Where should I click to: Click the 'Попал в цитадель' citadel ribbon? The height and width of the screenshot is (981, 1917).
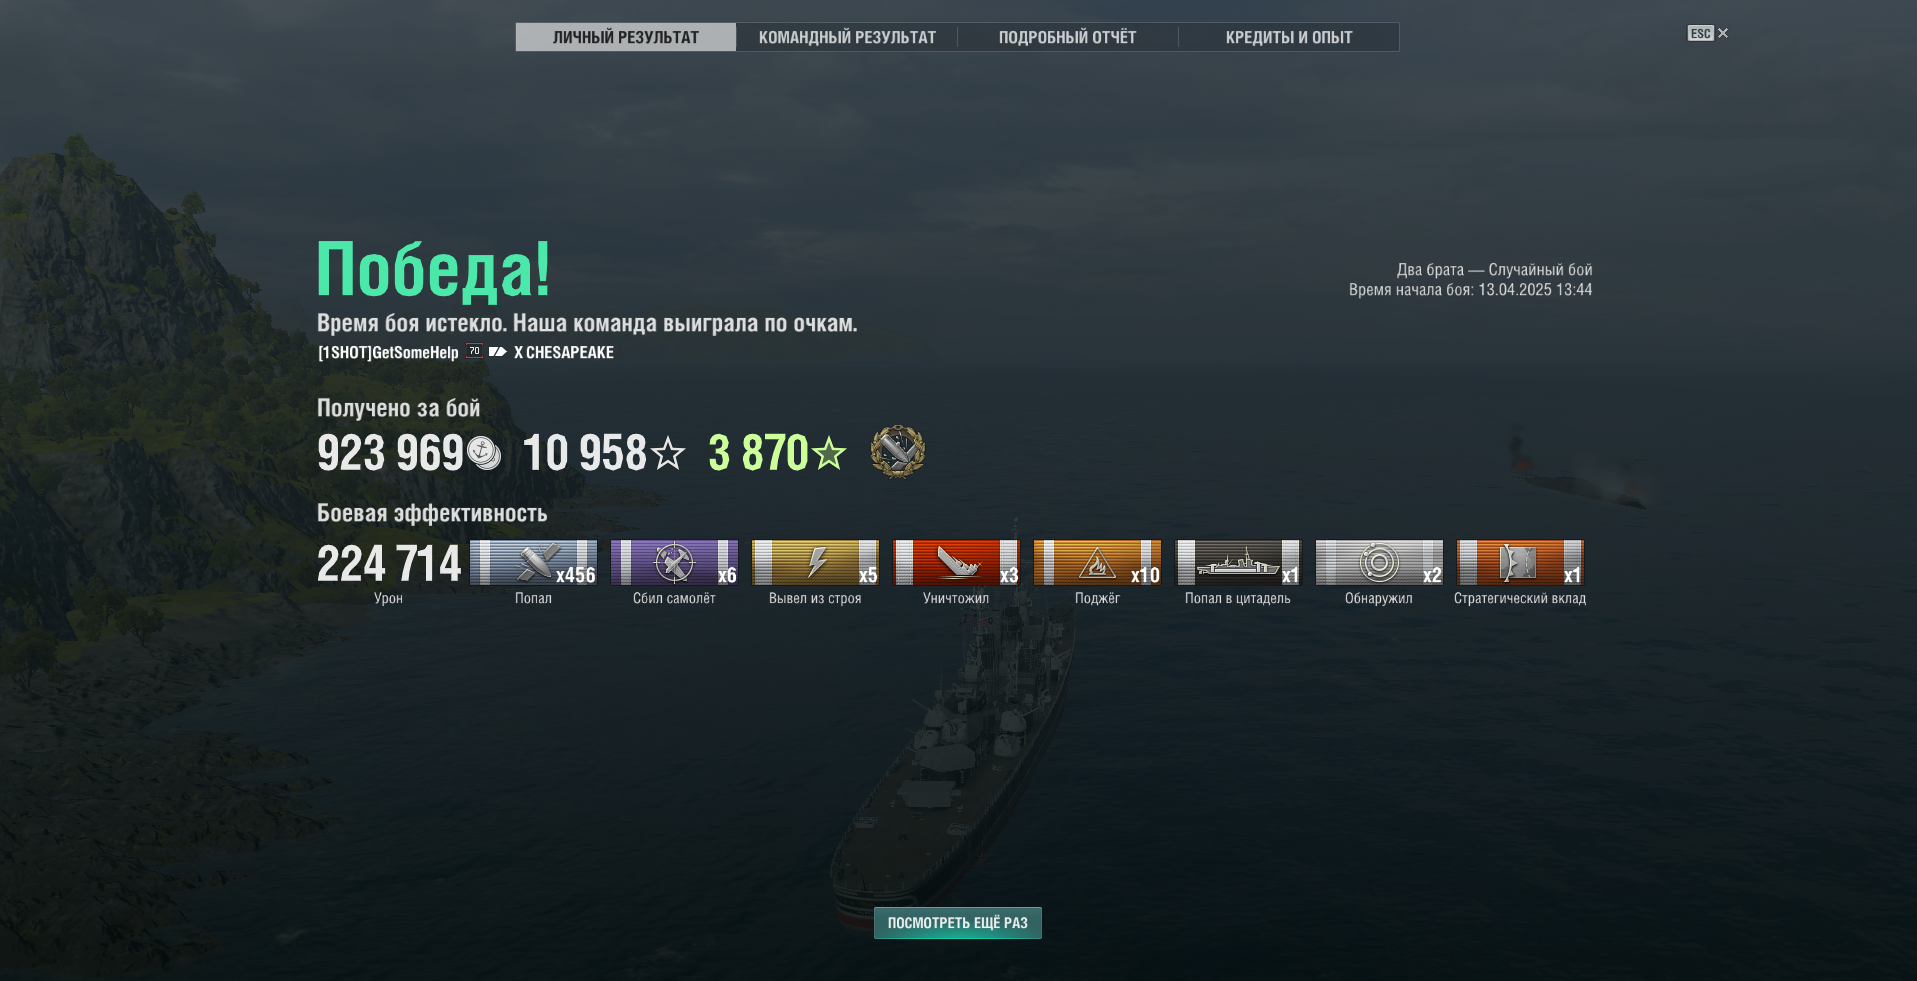click(1238, 562)
